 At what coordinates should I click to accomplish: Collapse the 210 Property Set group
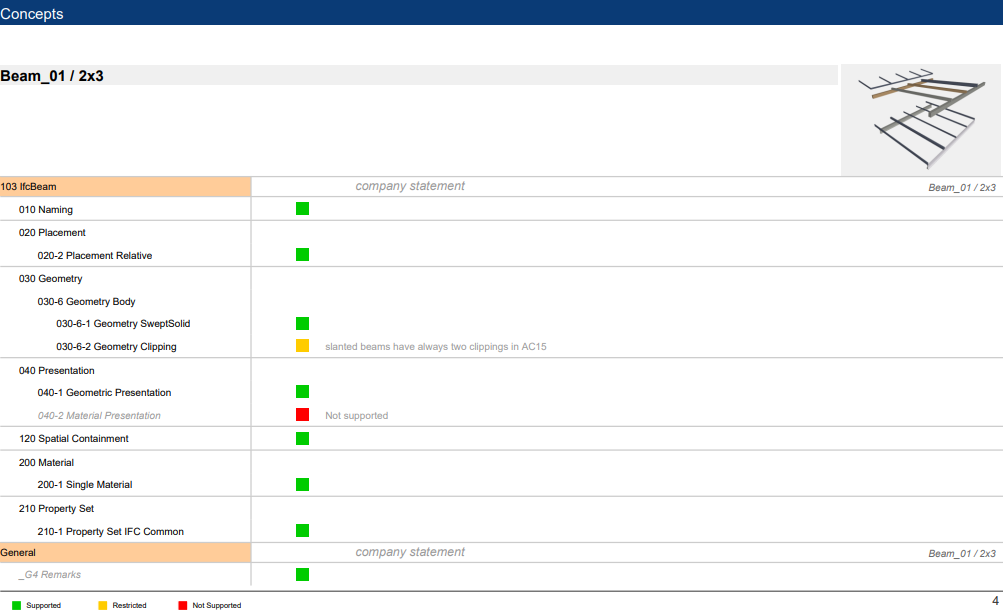click(x=57, y=509)
